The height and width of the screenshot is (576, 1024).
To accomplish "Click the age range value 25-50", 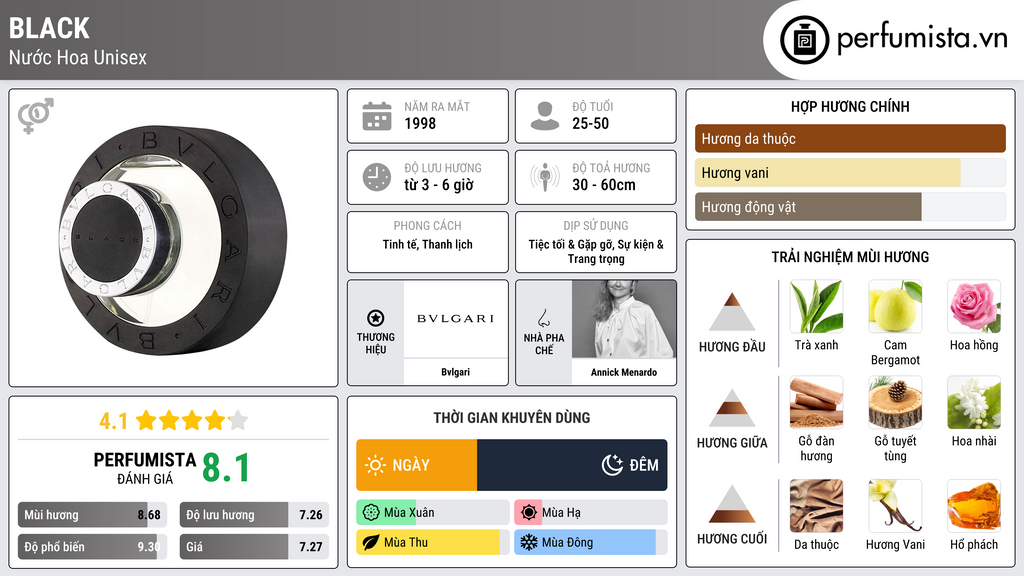I will pos(590,123).
